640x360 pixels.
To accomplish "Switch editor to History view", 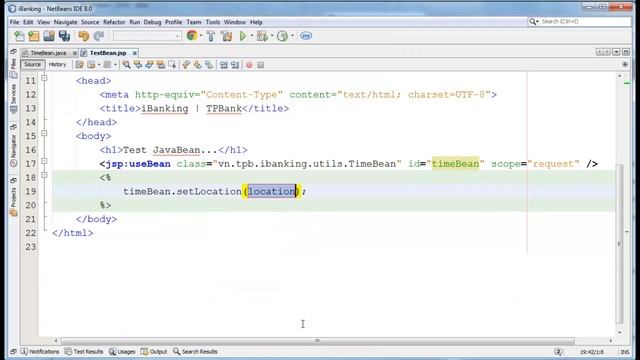I will (x=57, y=64).
